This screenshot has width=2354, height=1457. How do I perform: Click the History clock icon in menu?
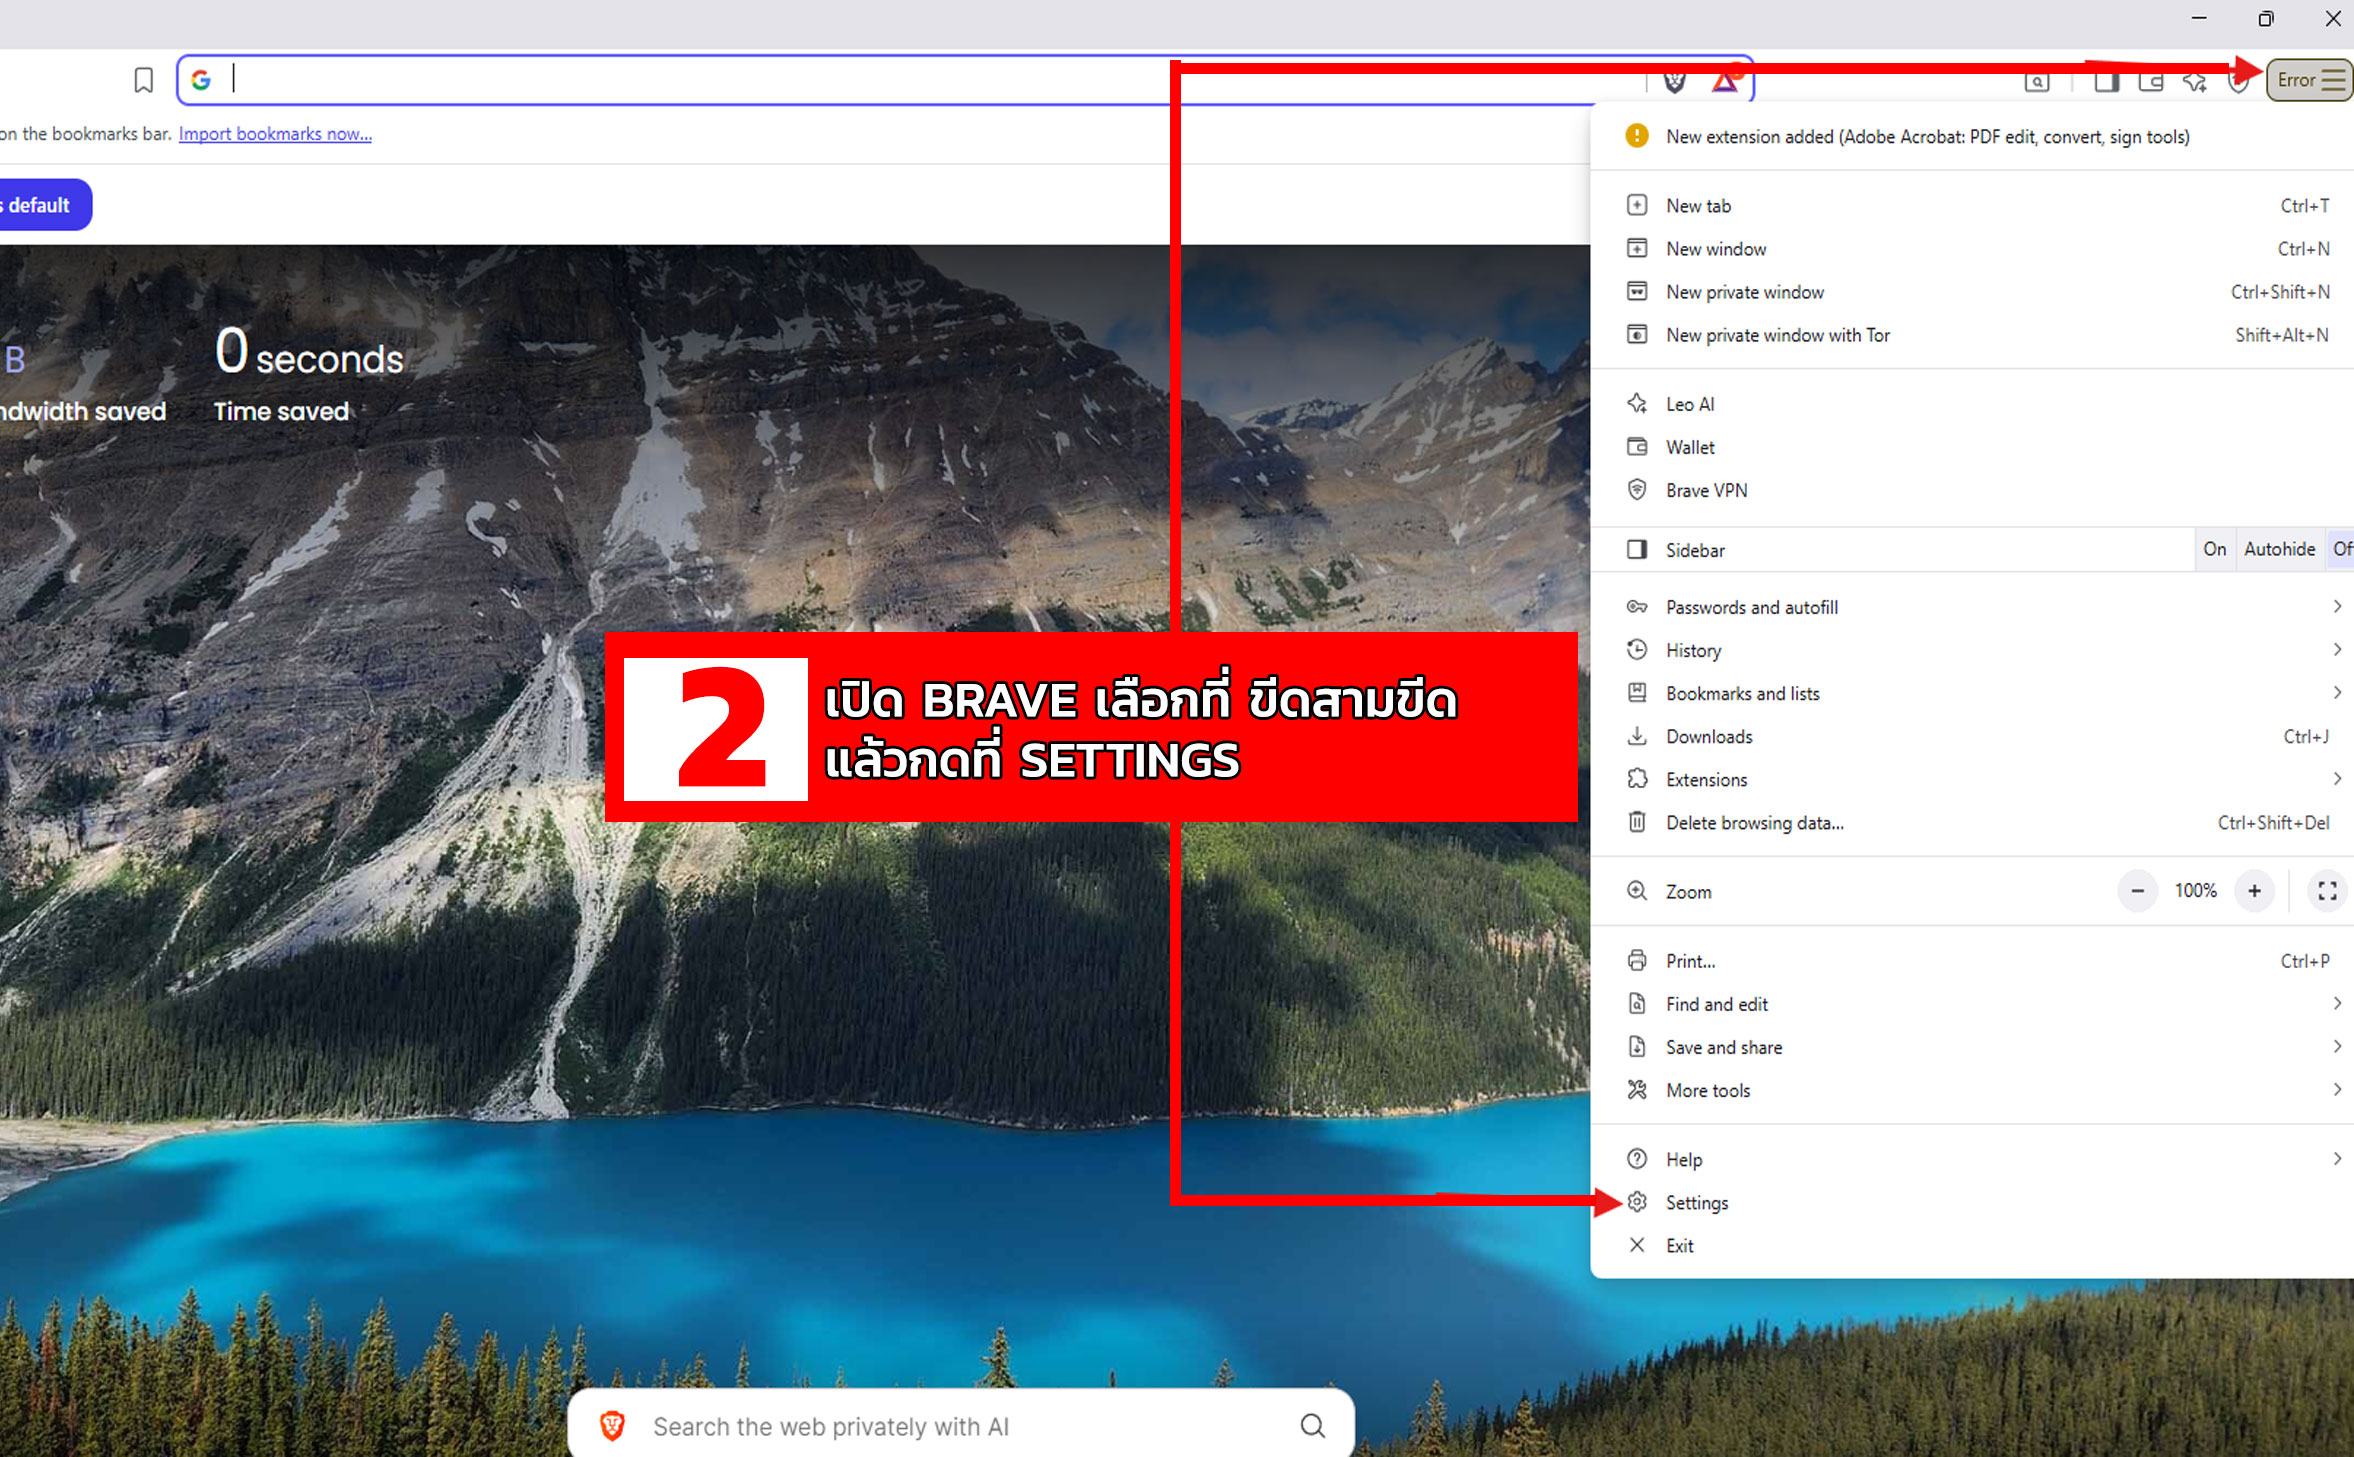(x=1637, y=649)
